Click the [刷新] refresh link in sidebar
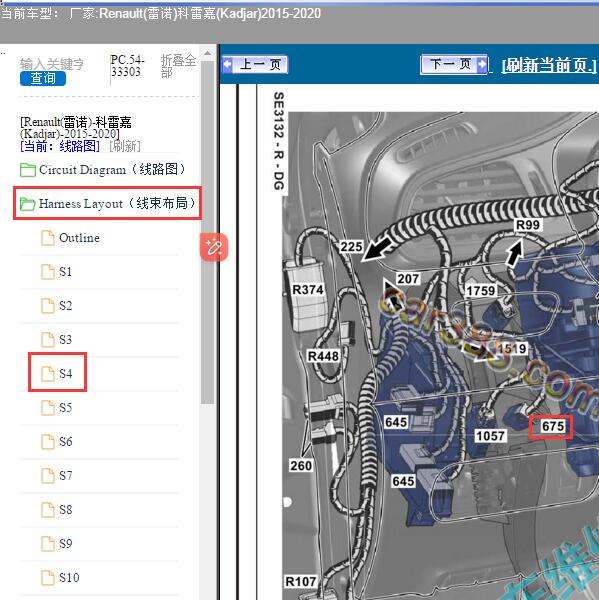Image resolution: width=599 pixels, height=600 pixels. tap(125, 146)
